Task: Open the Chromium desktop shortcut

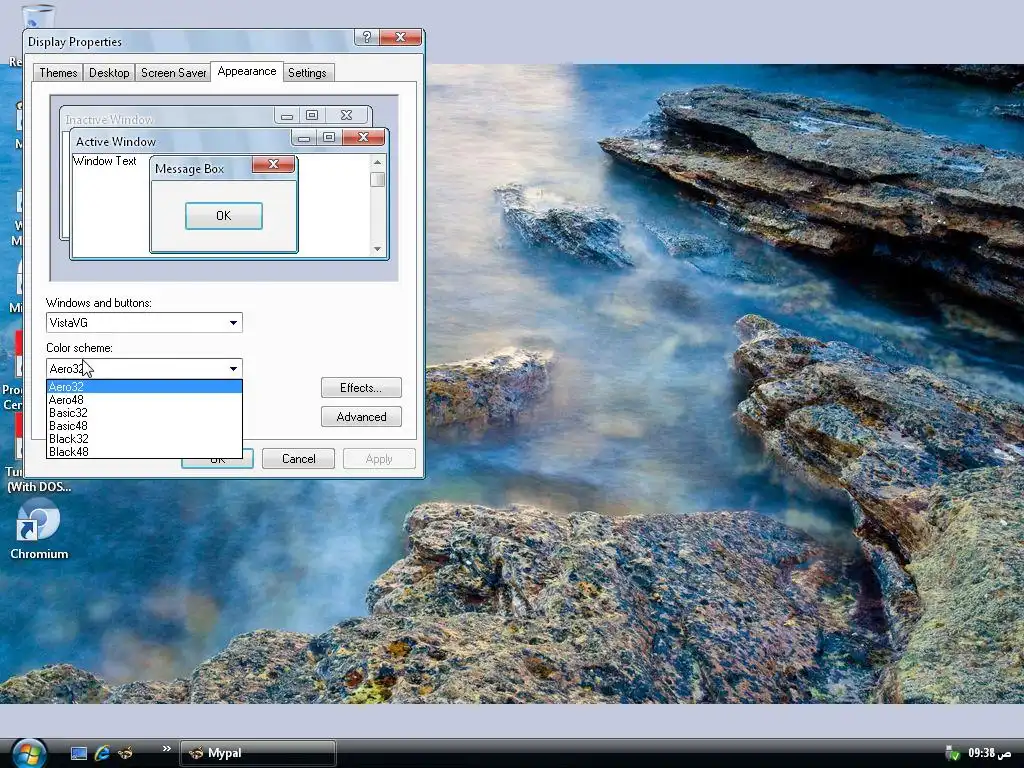Action: [x=39, y=530]
